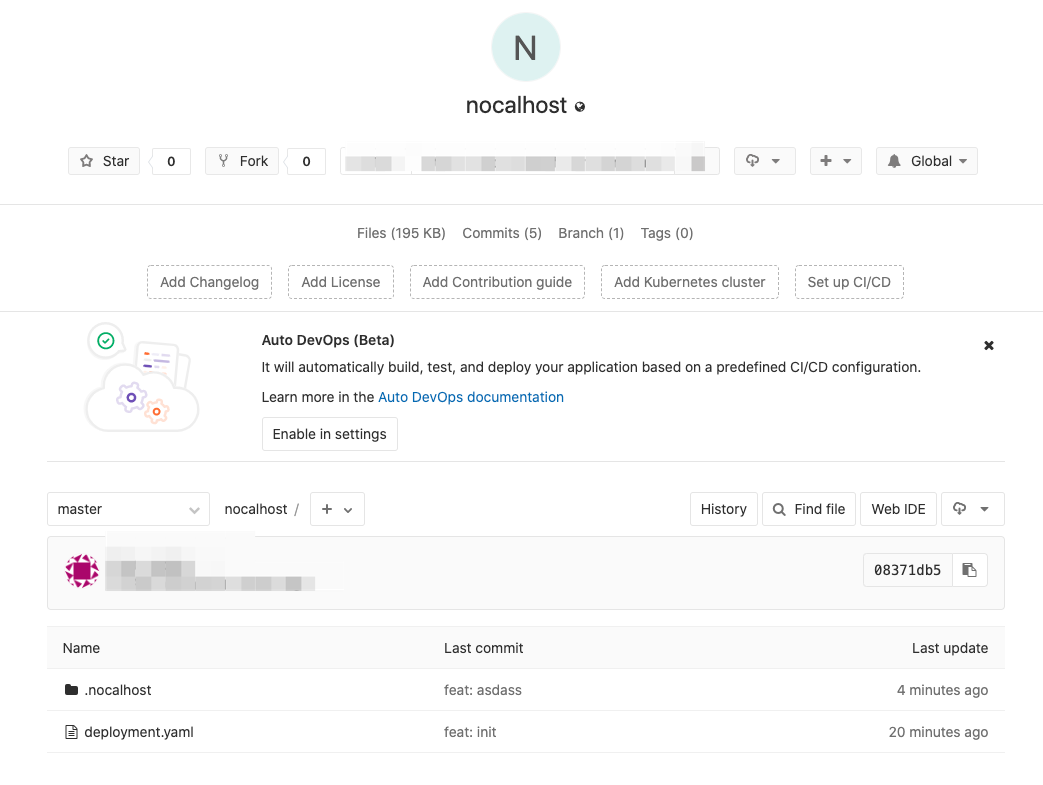Click the Add Kubernetes cluster button
Viewport: 1043px width, 785px height.
(x=689, y=282)
